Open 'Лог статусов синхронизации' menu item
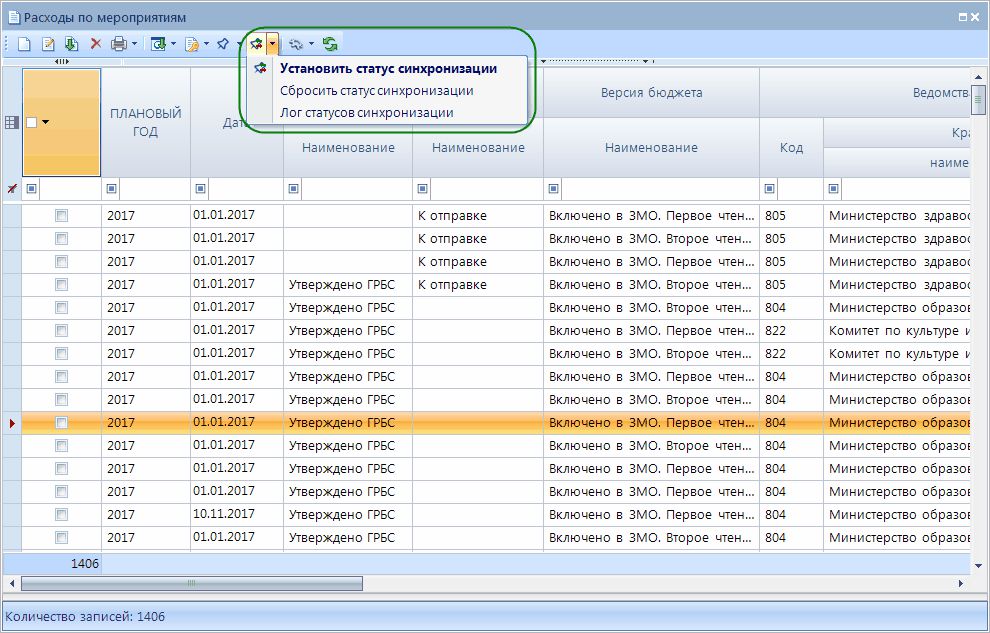The width and height of the screenshot is (990, 633). pos(366,113)
